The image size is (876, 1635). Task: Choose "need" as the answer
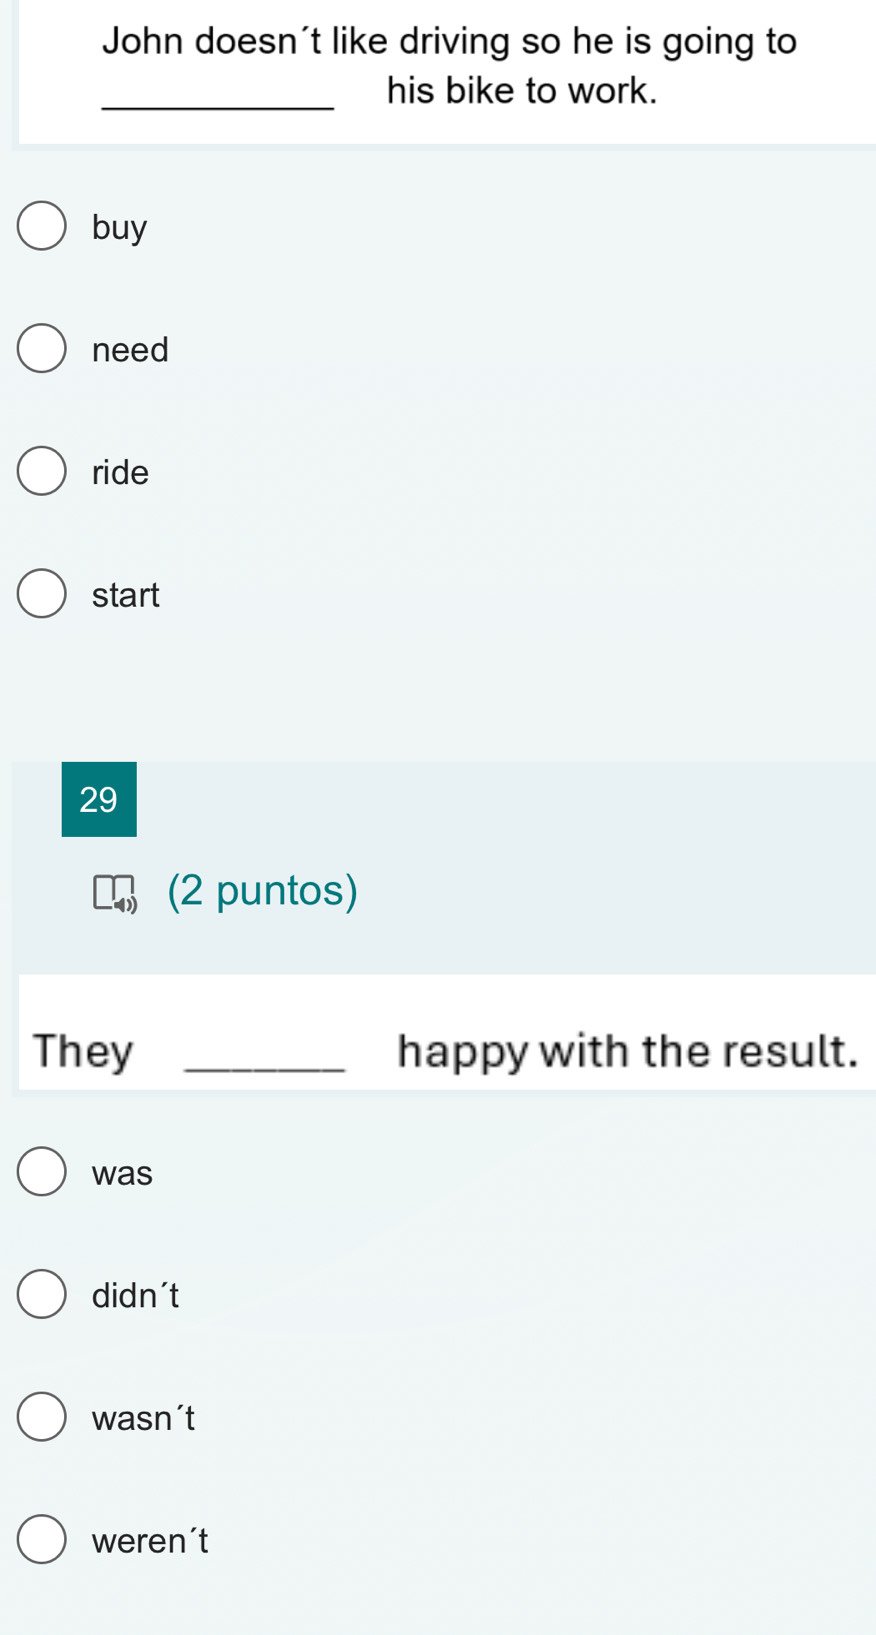coord(41,349)
